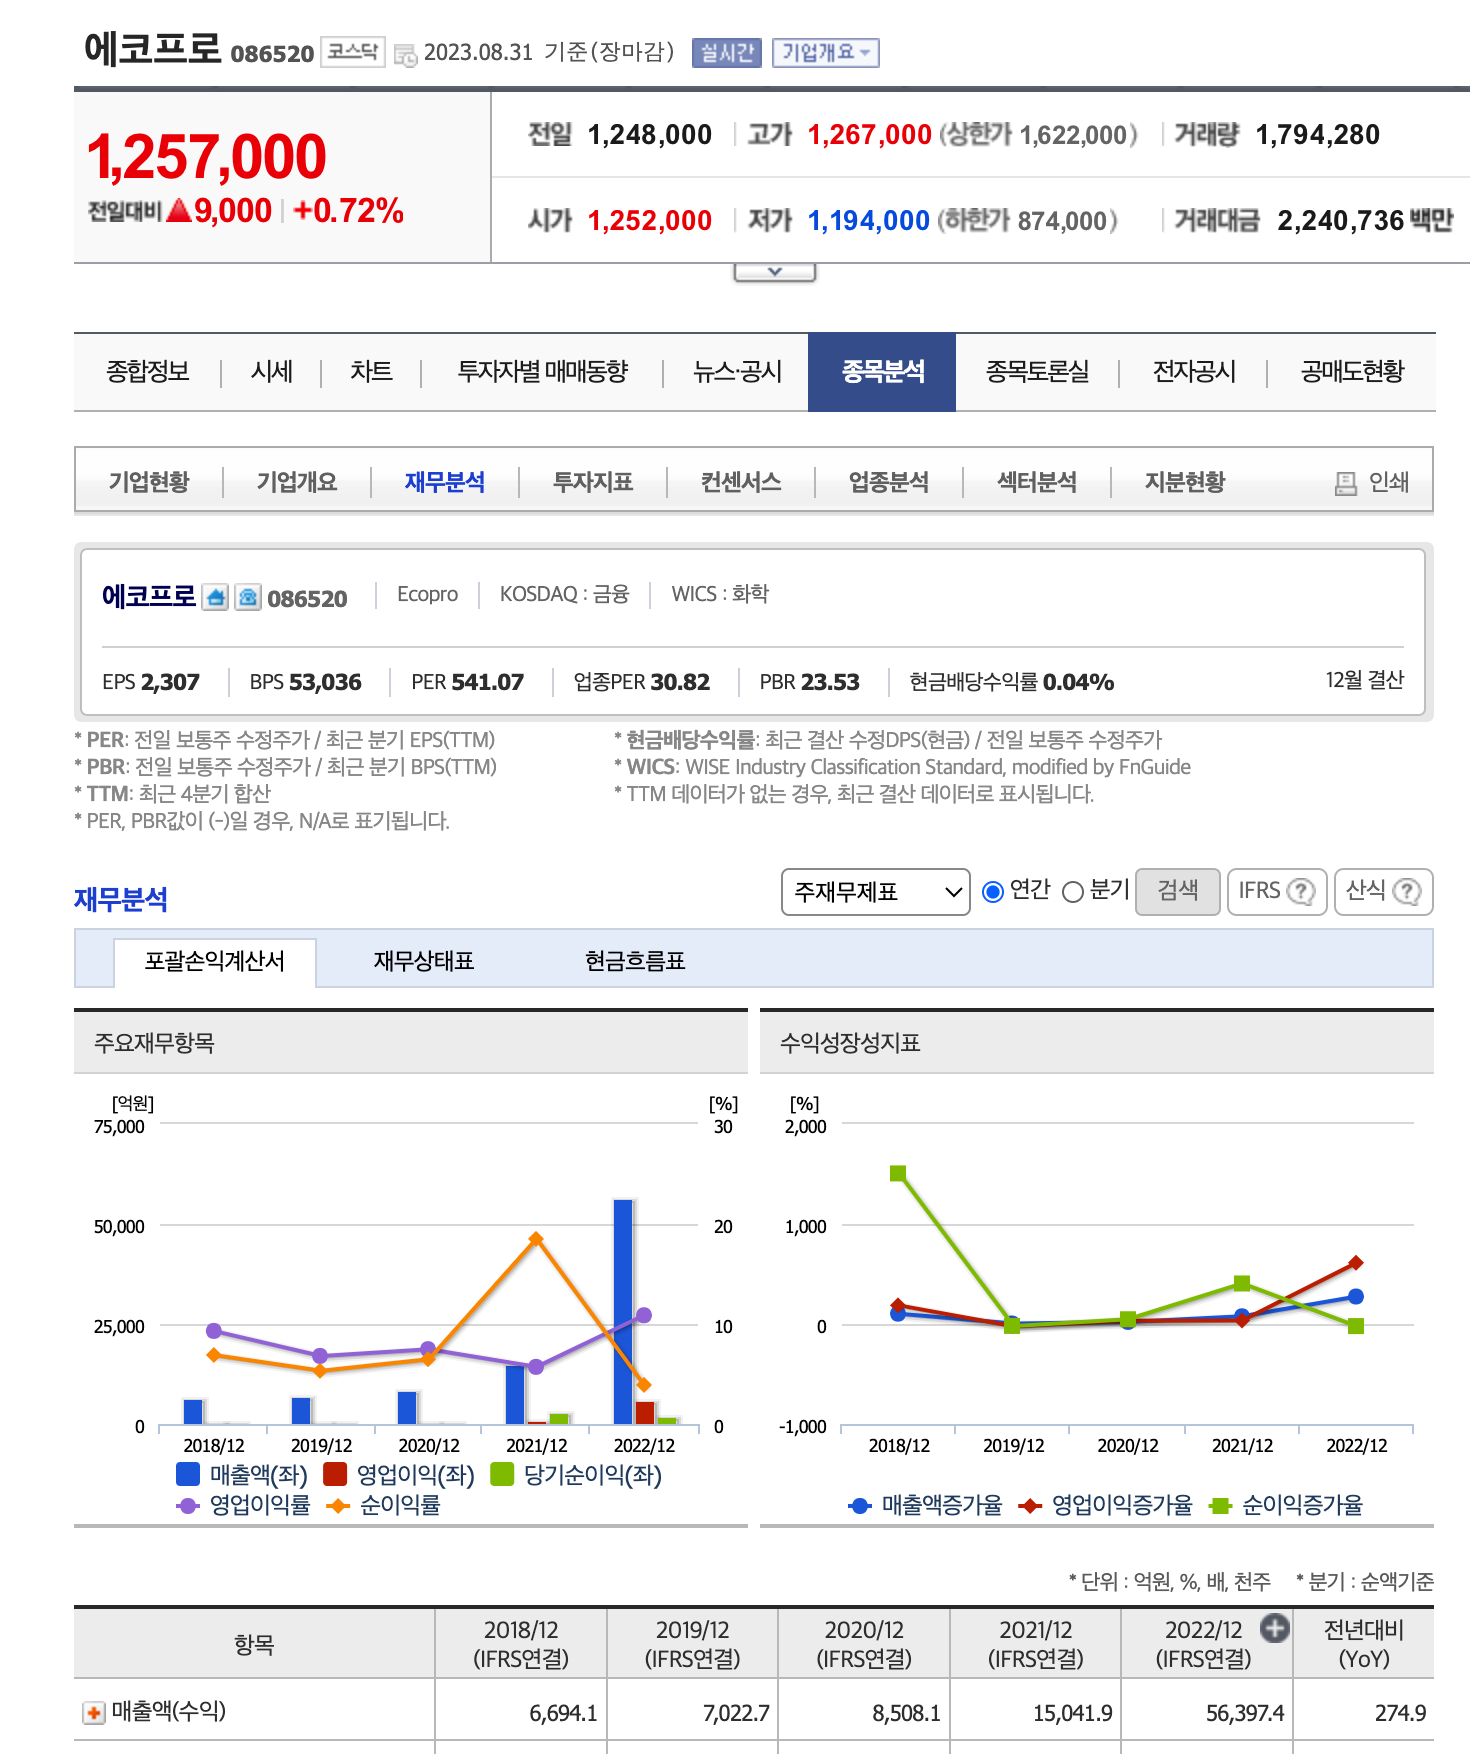Switch to 지분현황 sub-tab

click(1185, 482)
